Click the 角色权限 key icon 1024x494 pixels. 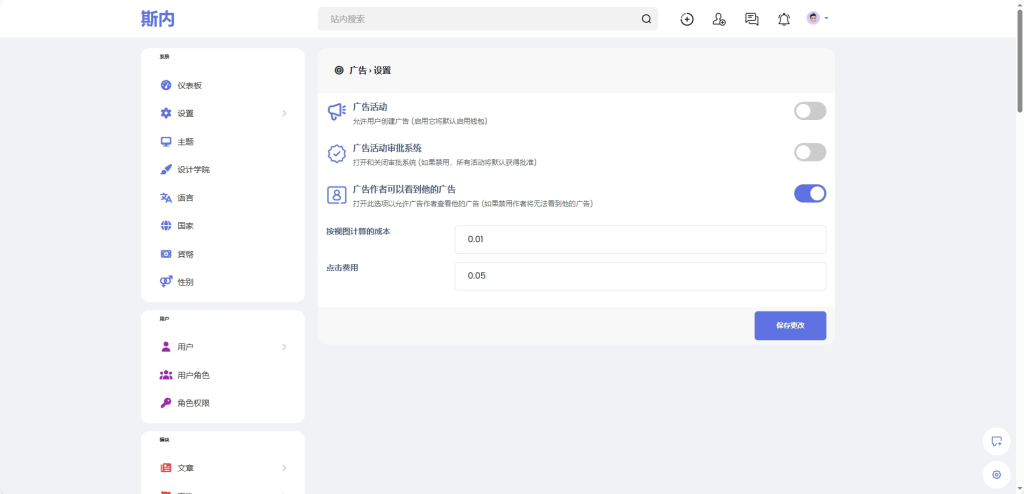166,403
